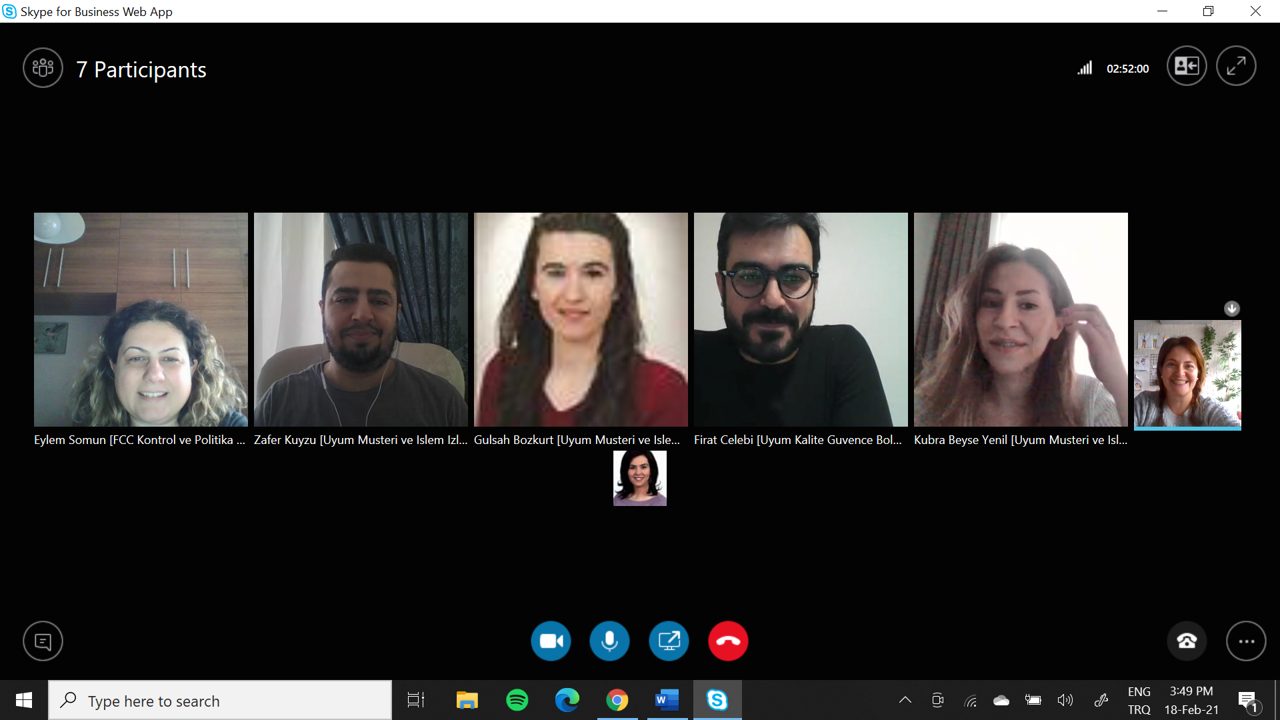1280x720 pixels.
Task: Open Spotify from the taskbar
Action: pyautogui.click(x=517, y=700)
